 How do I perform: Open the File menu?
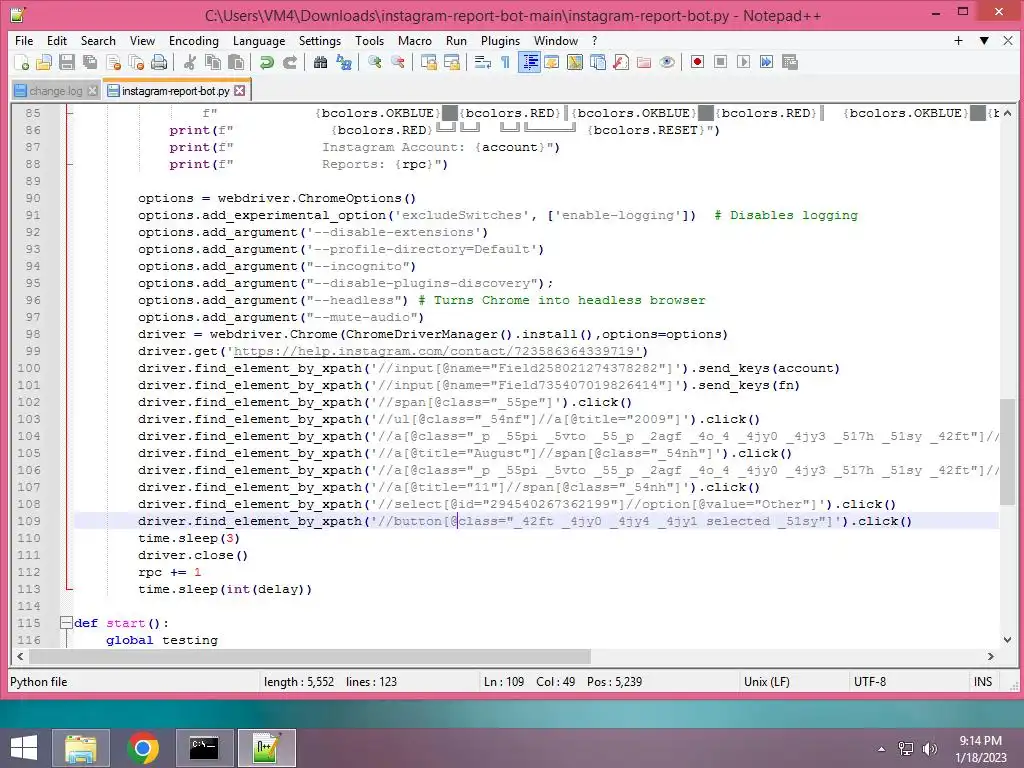tap(24, 40)
